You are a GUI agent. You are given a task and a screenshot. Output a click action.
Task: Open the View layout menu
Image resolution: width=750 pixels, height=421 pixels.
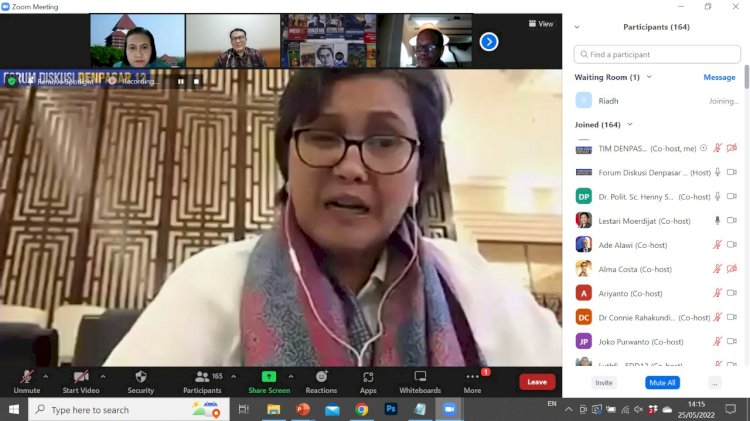point(541,23)
